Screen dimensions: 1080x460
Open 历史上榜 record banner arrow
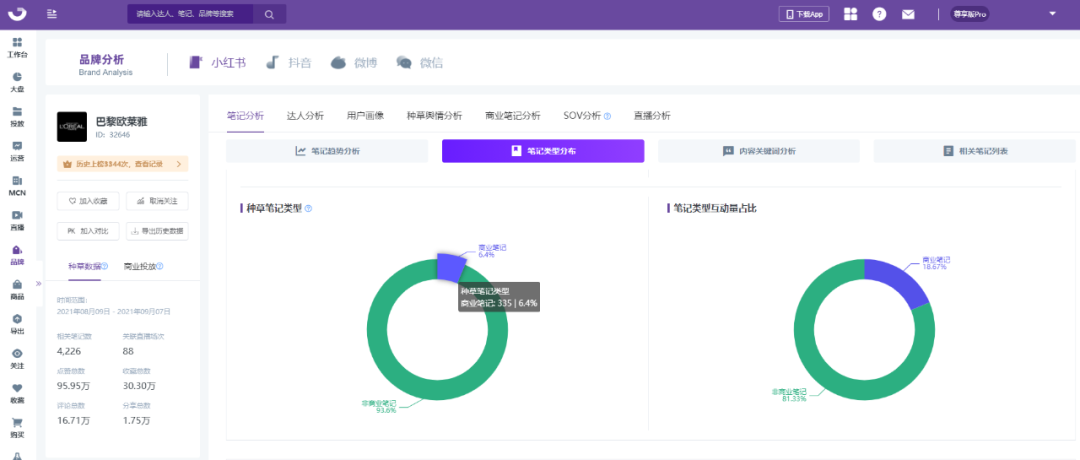179,164
